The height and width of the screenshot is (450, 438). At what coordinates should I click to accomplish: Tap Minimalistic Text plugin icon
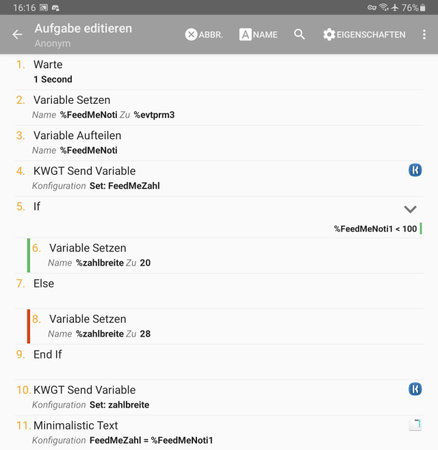[x=415, y=425]
